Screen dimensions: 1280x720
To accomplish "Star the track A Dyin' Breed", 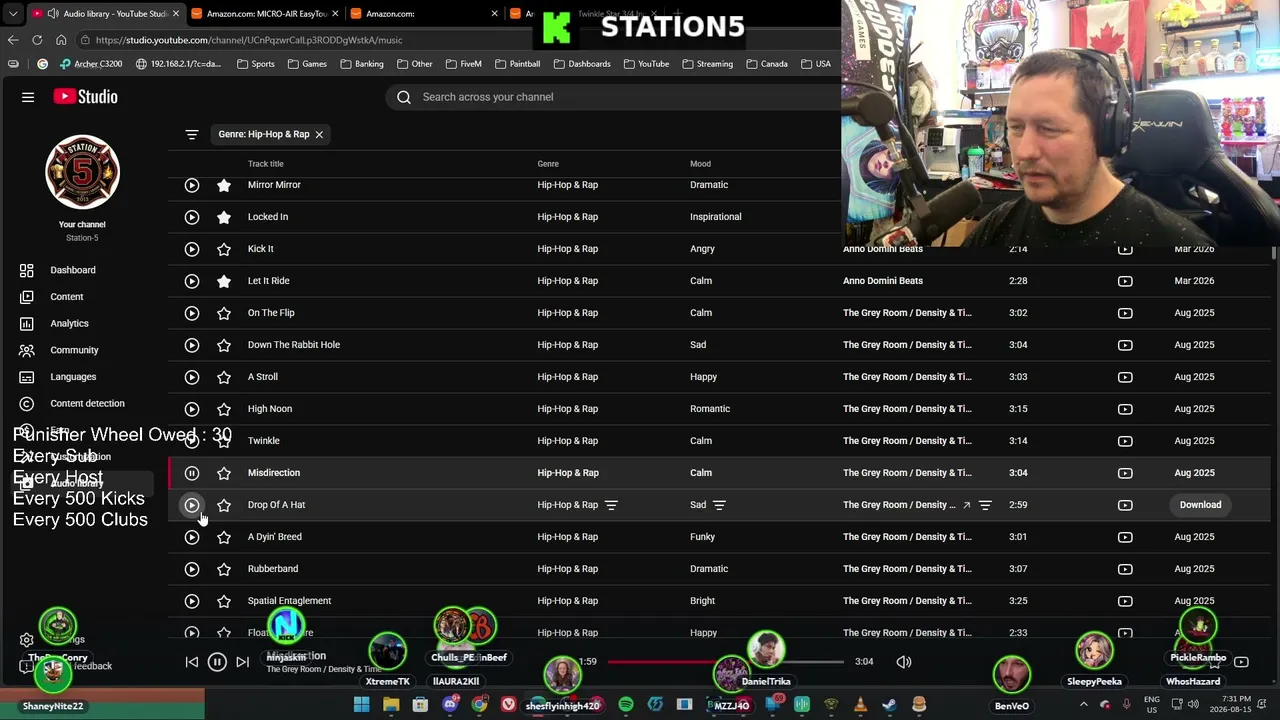I will coord(224,537).
